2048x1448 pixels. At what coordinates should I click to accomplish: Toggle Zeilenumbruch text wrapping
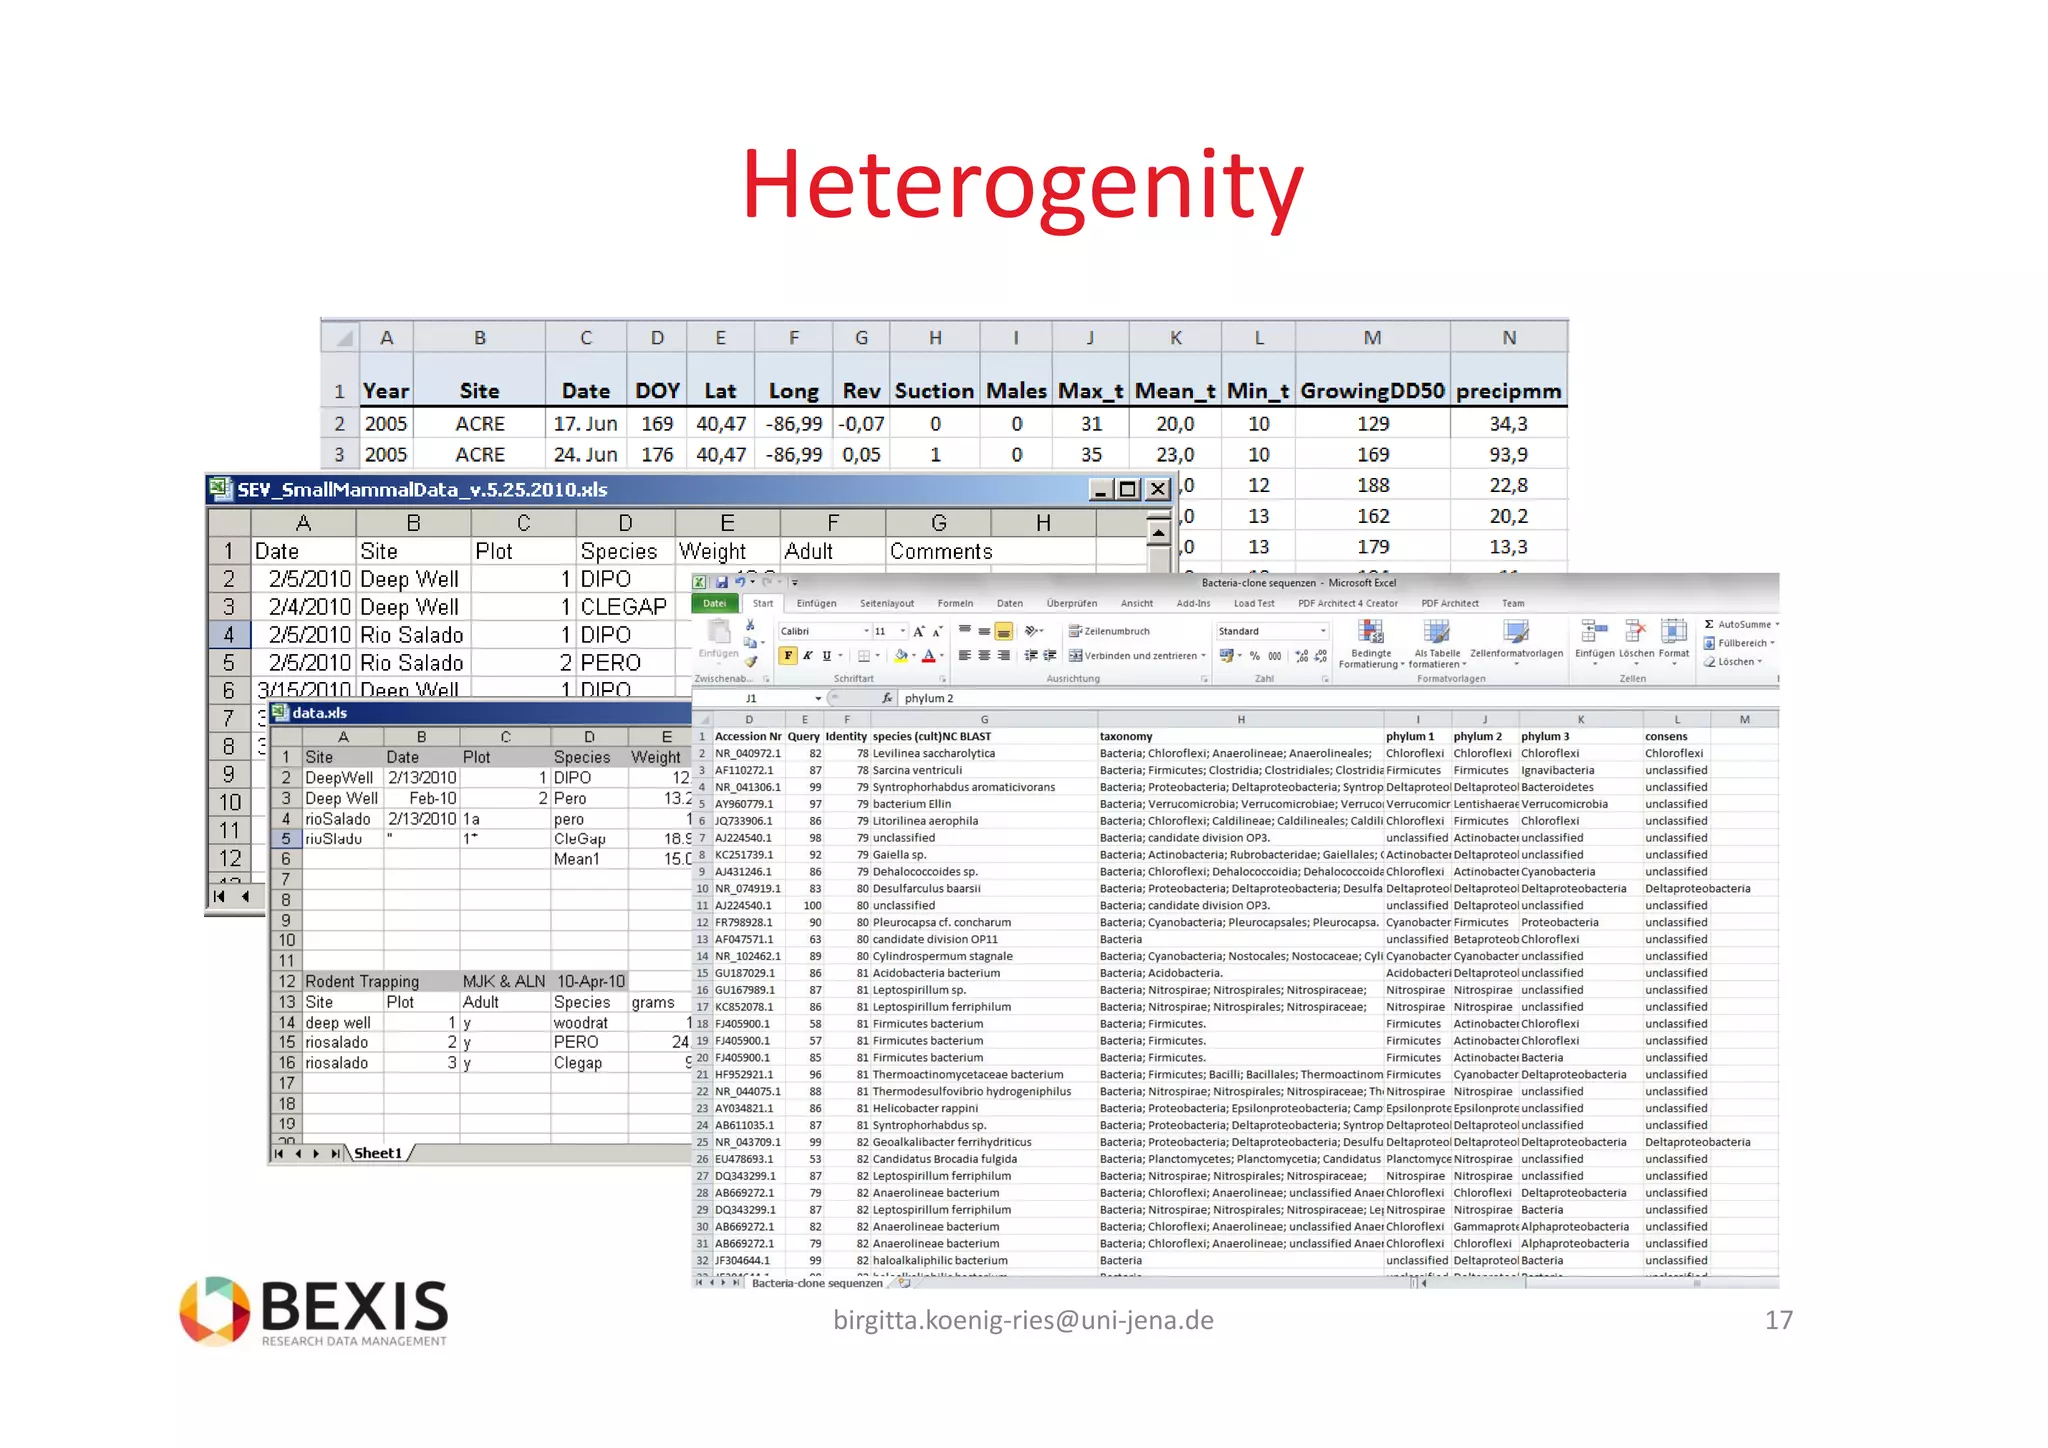coord(1109,631)
